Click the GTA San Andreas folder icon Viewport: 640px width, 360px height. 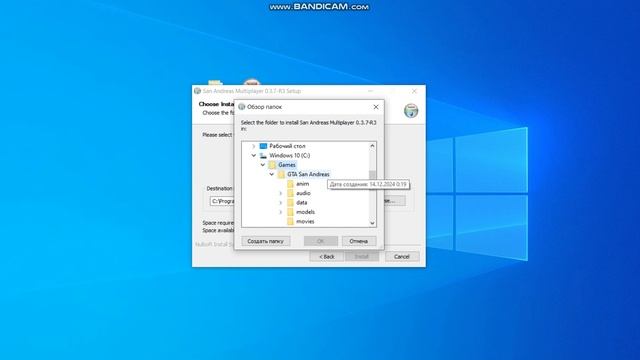[281, 174]
